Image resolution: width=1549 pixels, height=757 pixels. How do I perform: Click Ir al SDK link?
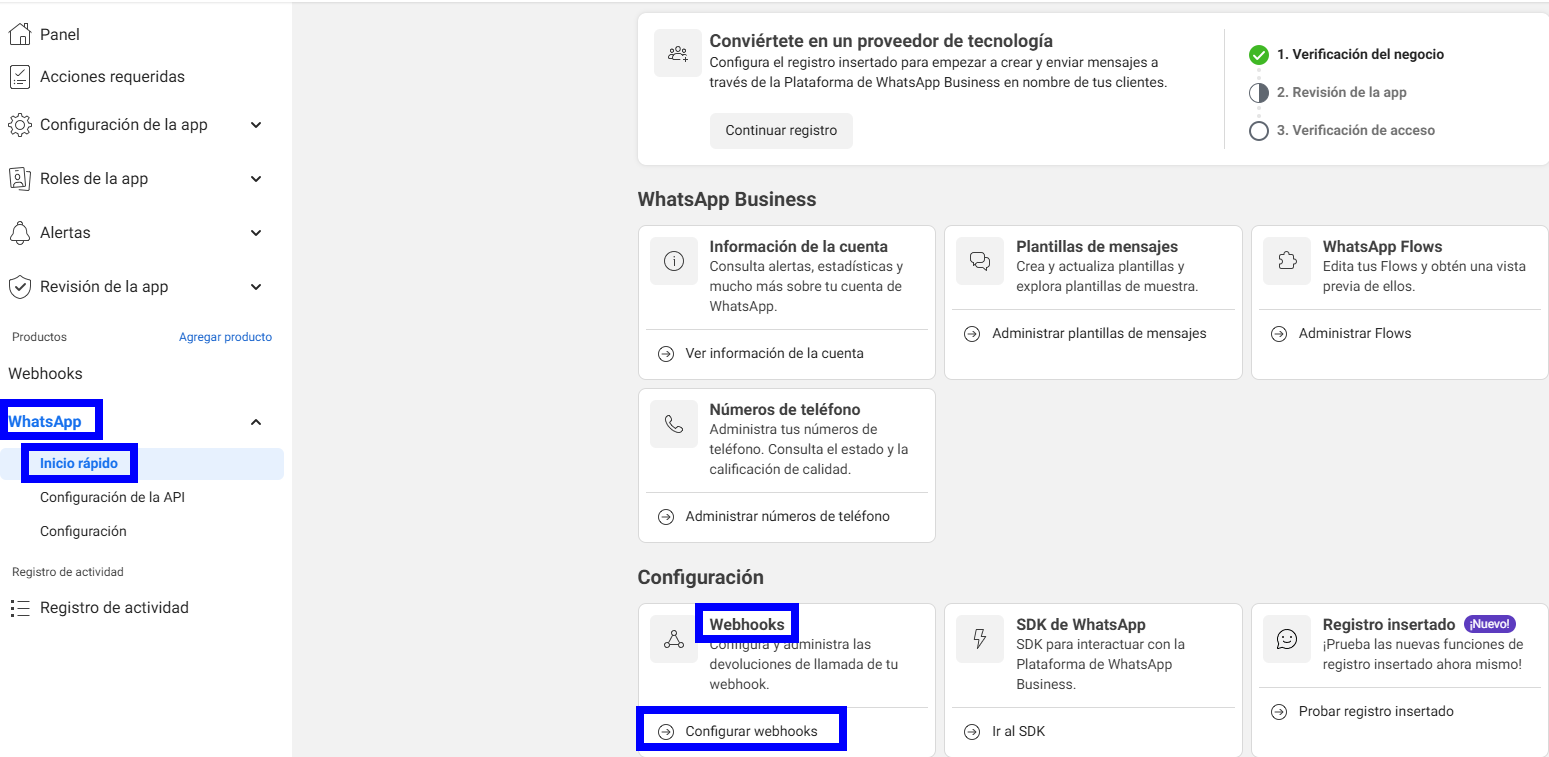point(1018,732)
